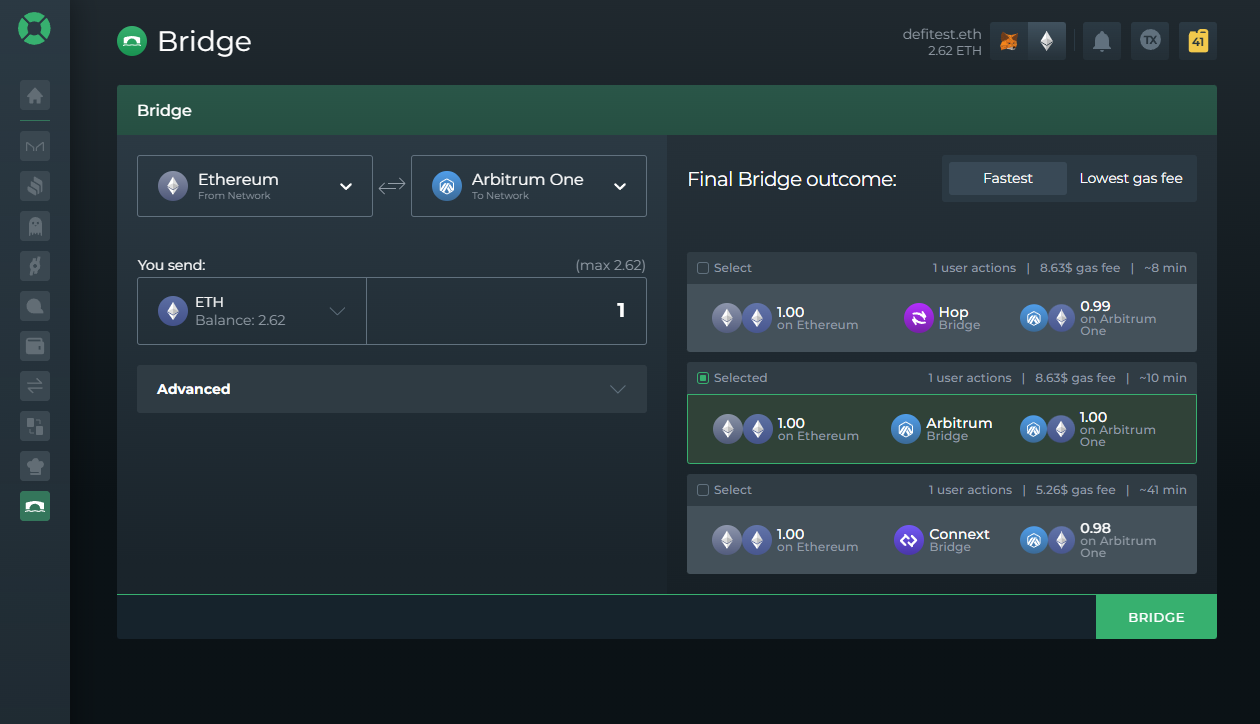
Task: Expand the Advanced section
Action: click(x=391, y=389)
